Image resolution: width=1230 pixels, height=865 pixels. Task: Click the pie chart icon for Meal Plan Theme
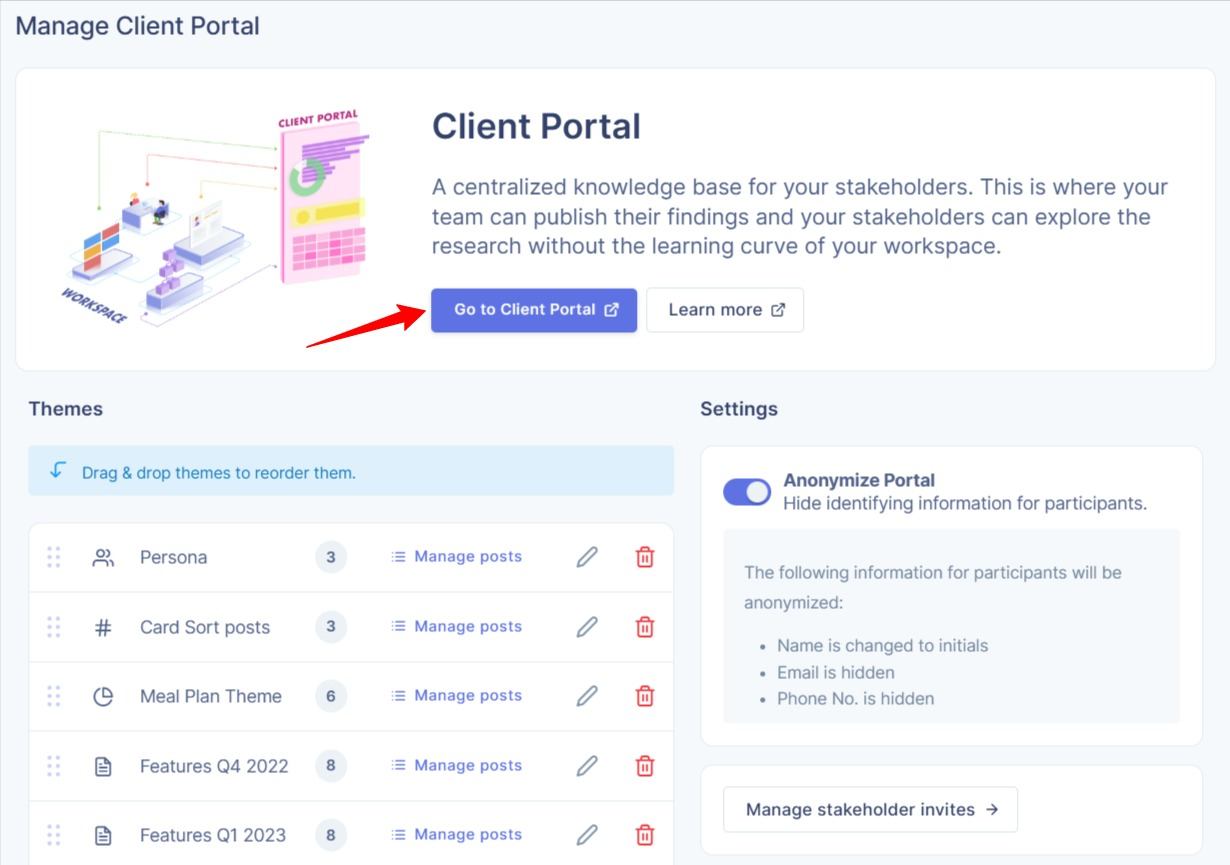[103, 696]
